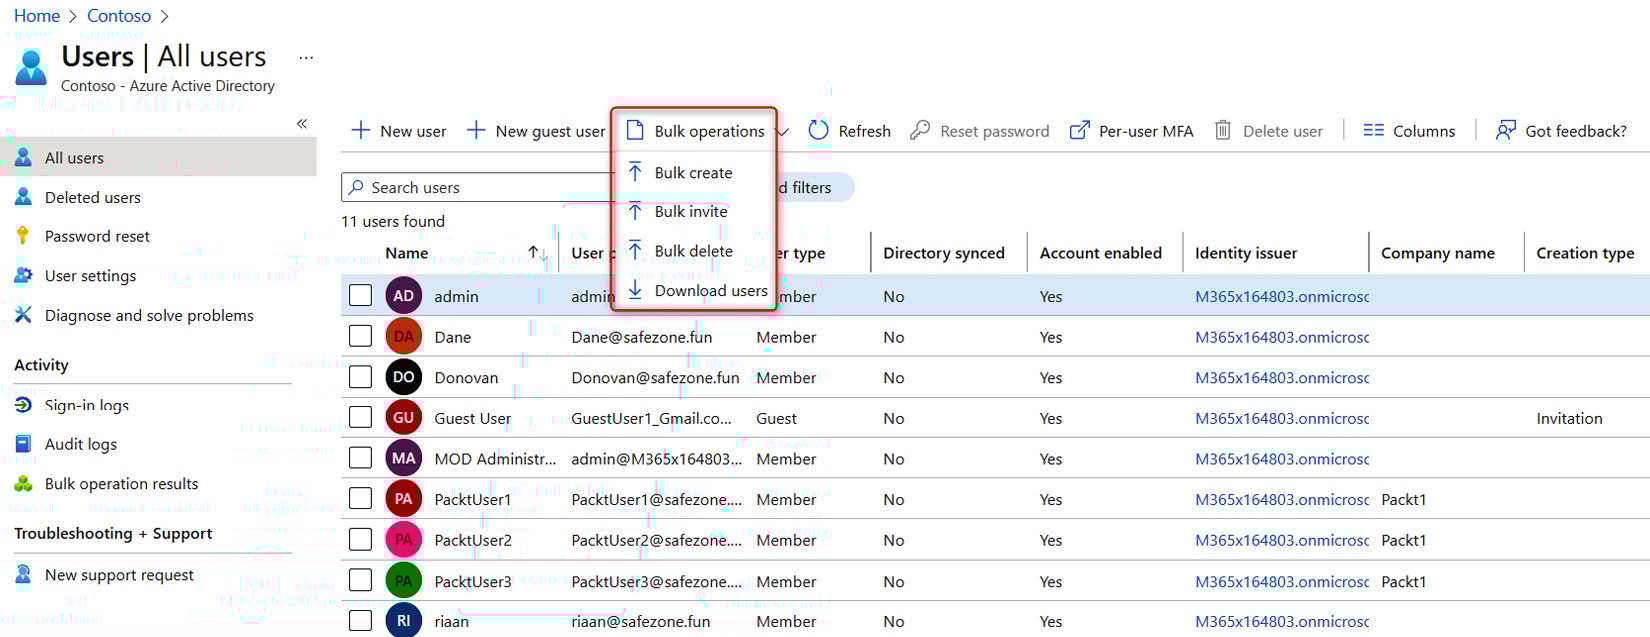Check the Dane user row checkbox
This screenshot has width=1650, height=637.
360,336
